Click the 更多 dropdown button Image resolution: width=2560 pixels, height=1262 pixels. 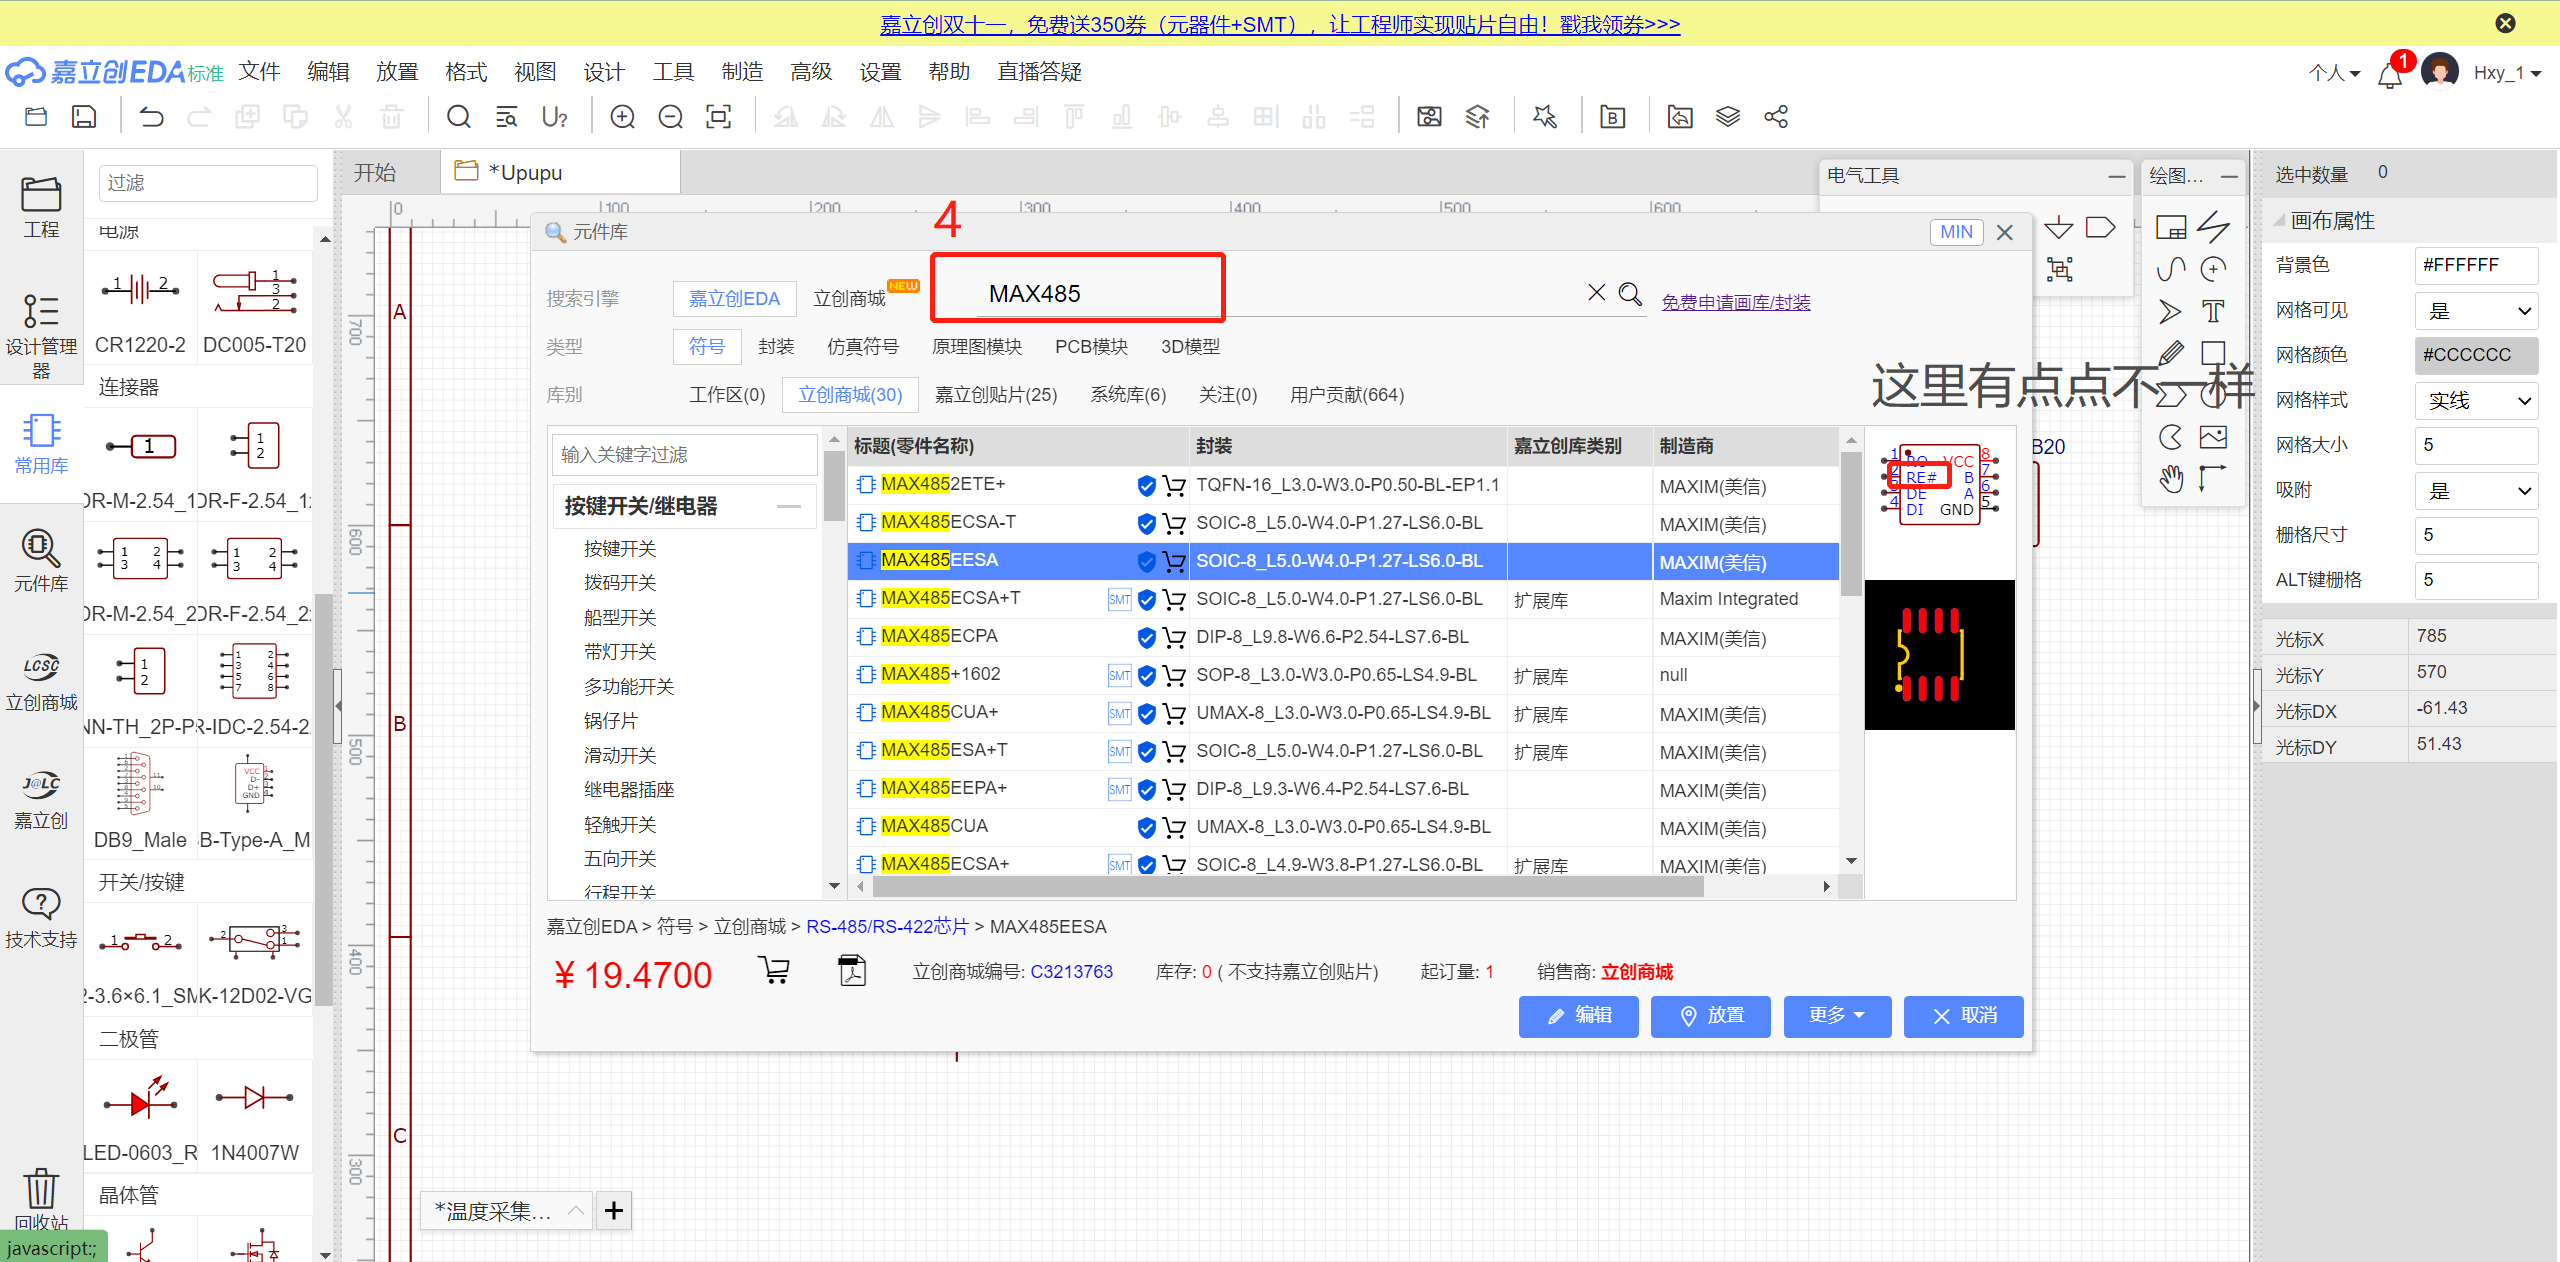pos(1836,1016)
